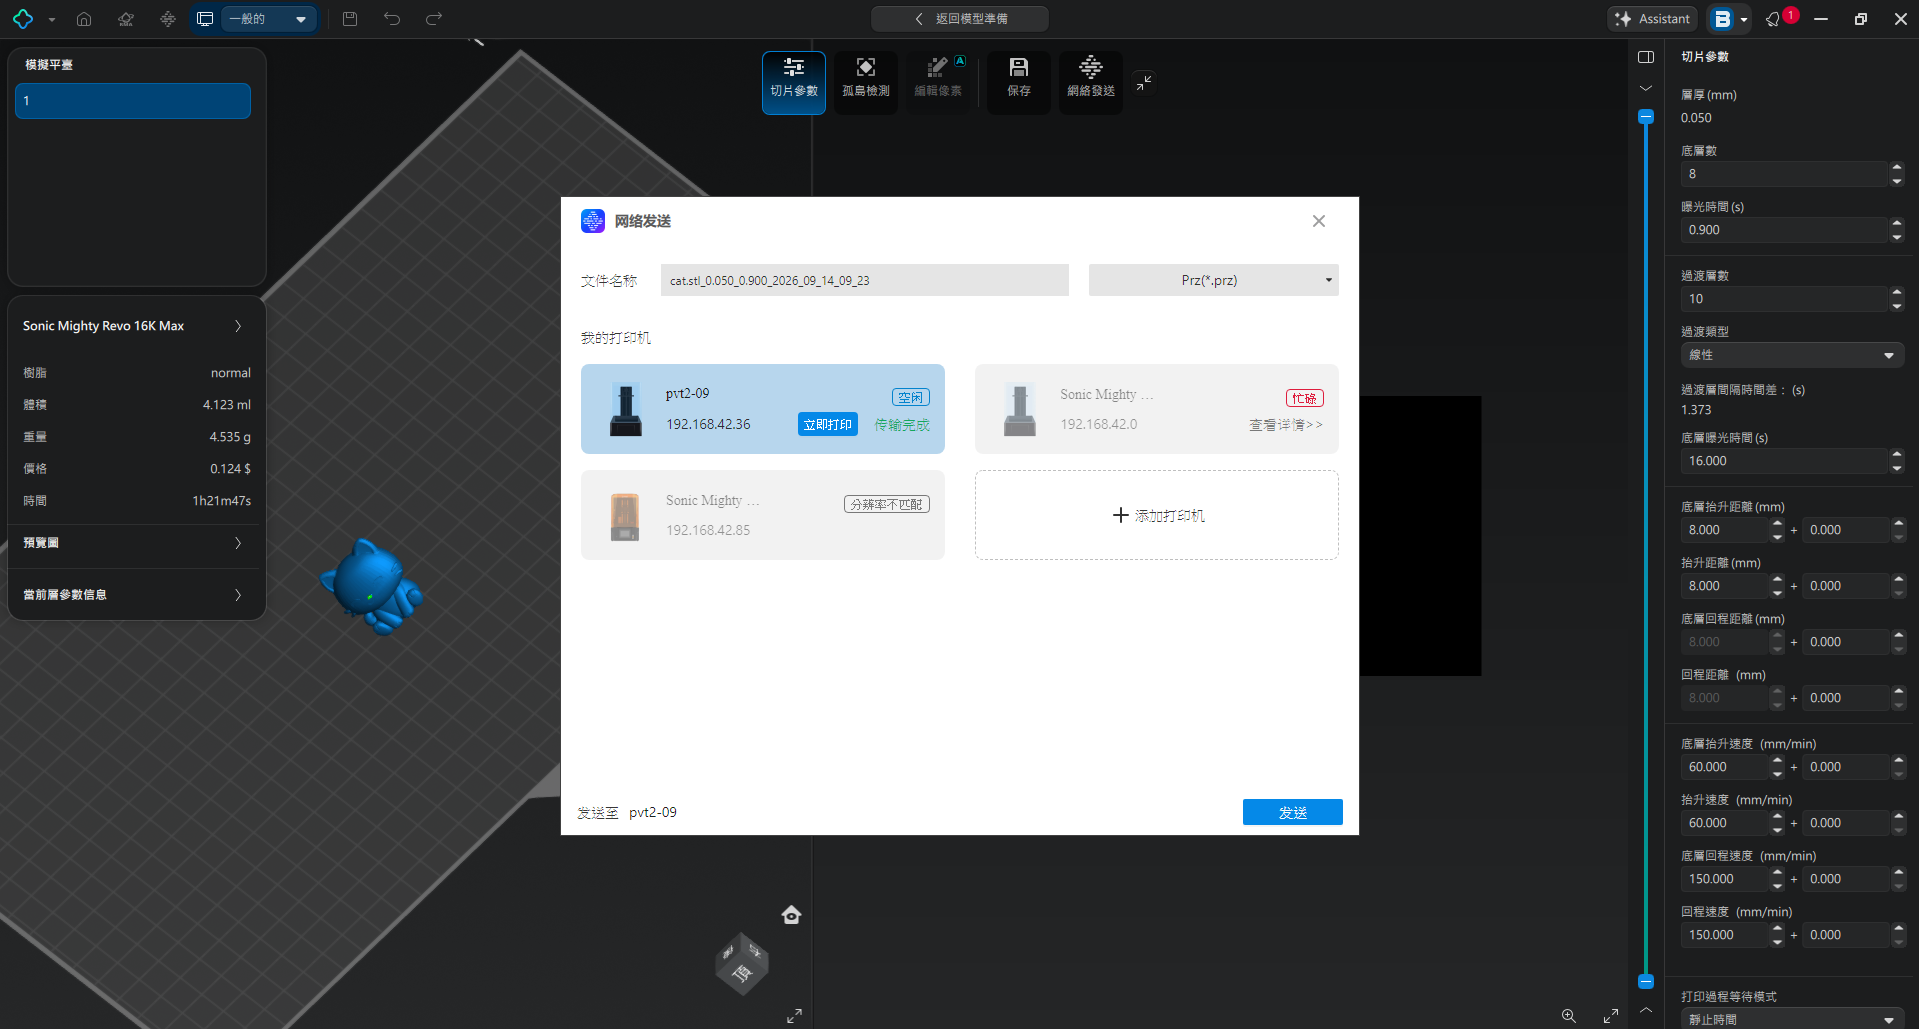Click the app logo in top-left corner
Image resolution: width=1919 pixels, height=1029 pixels.
click(23, 19)
